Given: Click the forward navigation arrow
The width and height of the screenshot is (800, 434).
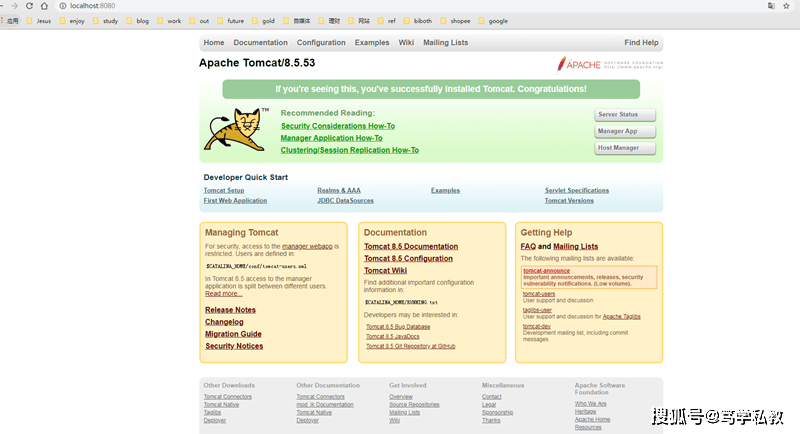Looking at the screenshot, I should pyautogui.click(x=14, y=6).
